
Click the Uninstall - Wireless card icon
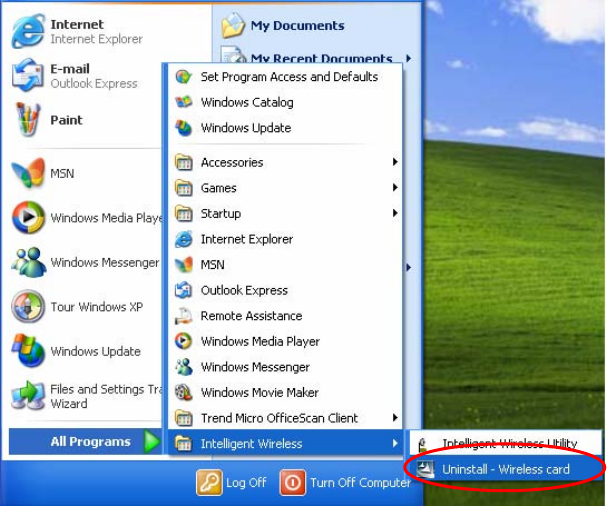pos(425,469)
